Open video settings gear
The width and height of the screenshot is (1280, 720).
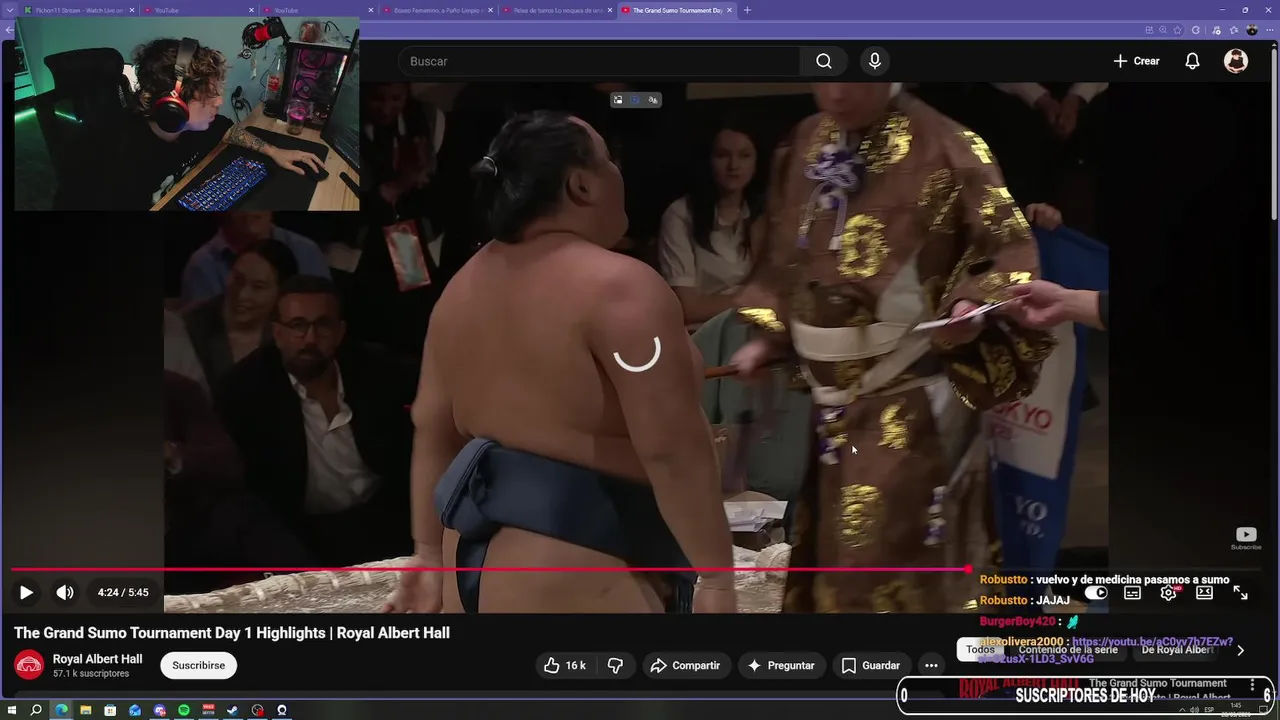[x=1168, y=592]
